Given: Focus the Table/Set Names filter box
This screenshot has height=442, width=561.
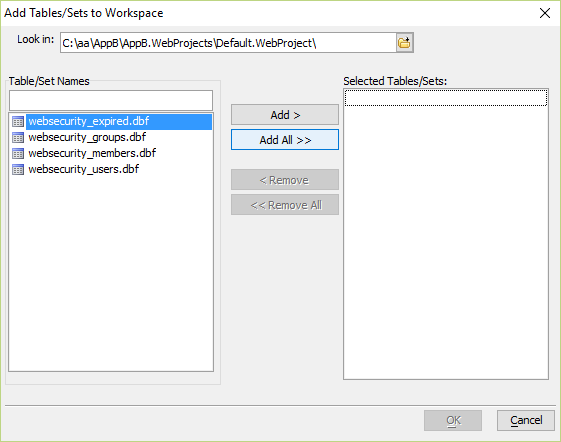Looking at the screenshot, I should coord(111,101).
